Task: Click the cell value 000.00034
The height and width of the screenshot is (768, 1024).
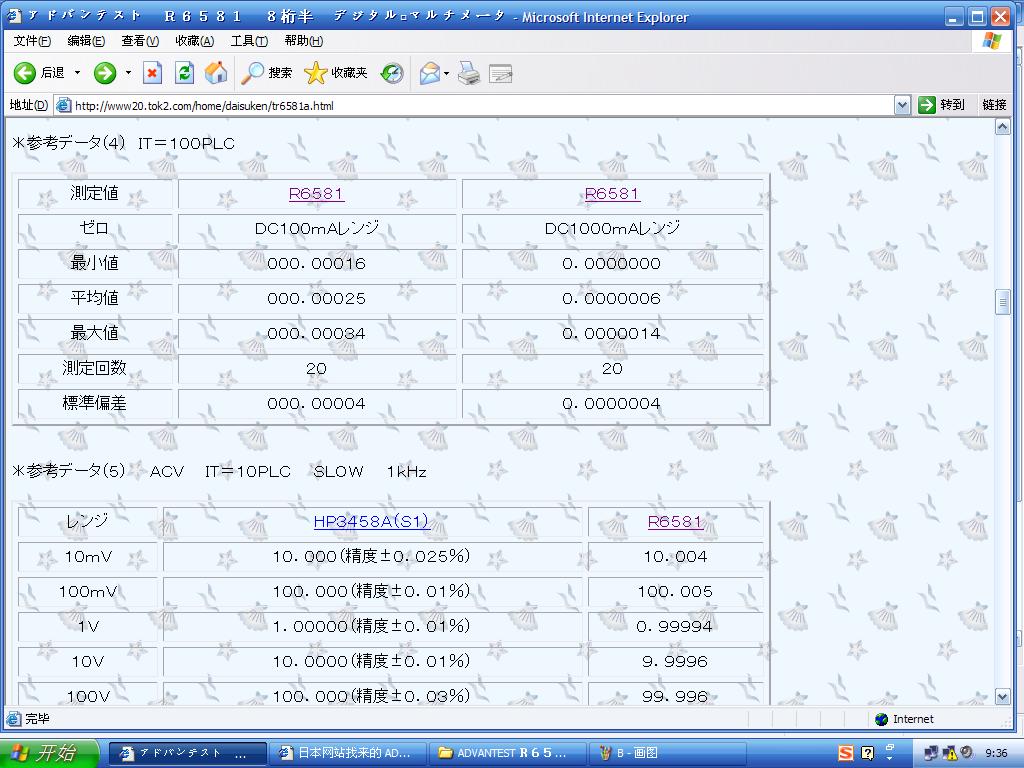Action: pos(316,333)
